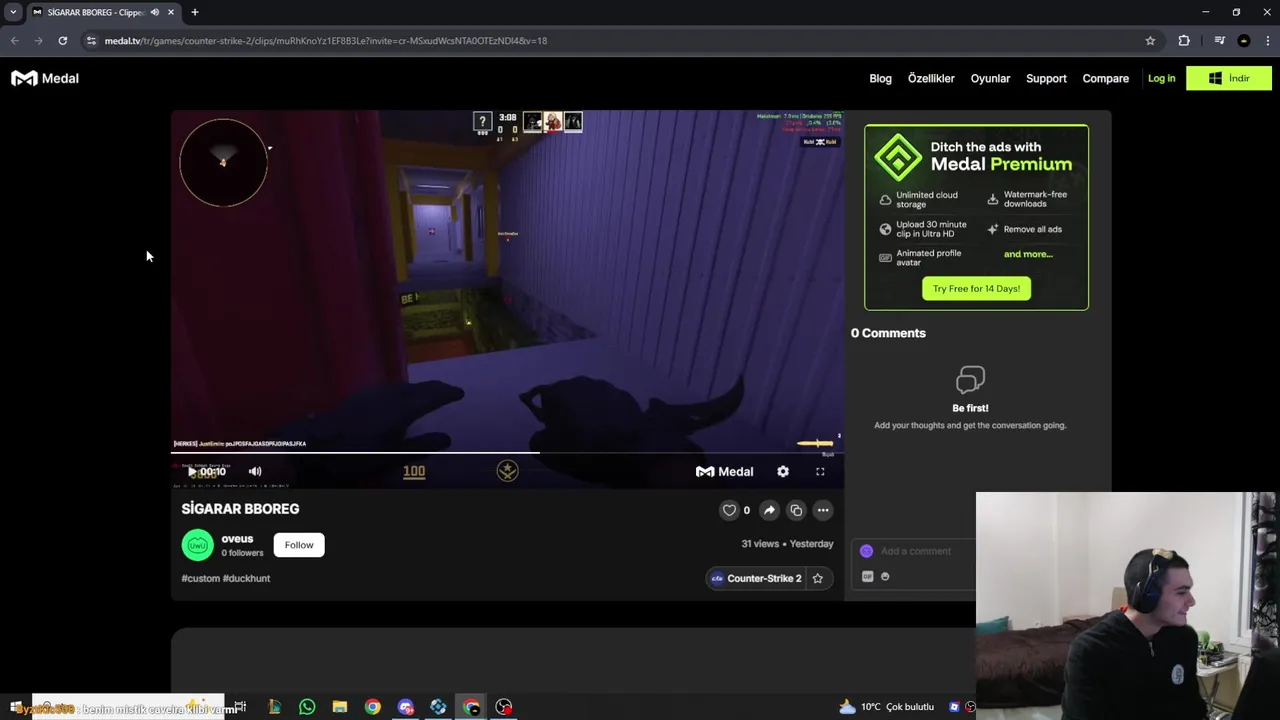1280x720 pixels.
Task: Mute the clip volume
Action: (255, 471)
